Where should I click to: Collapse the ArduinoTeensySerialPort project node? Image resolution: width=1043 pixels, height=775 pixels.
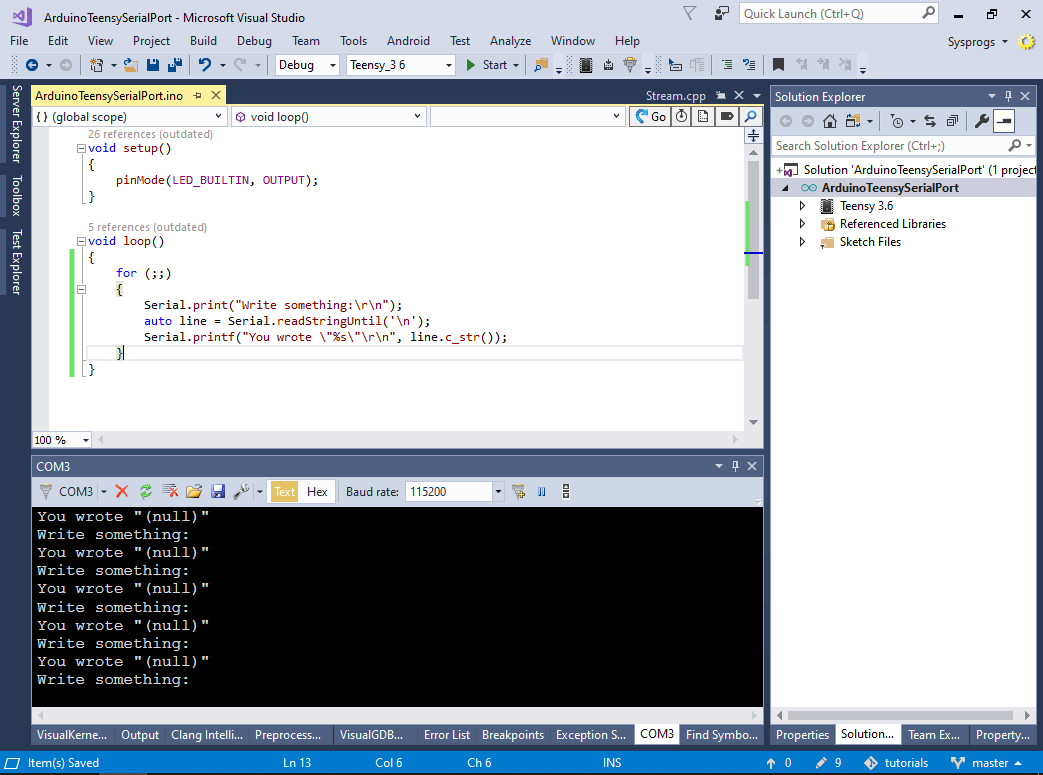786,188
